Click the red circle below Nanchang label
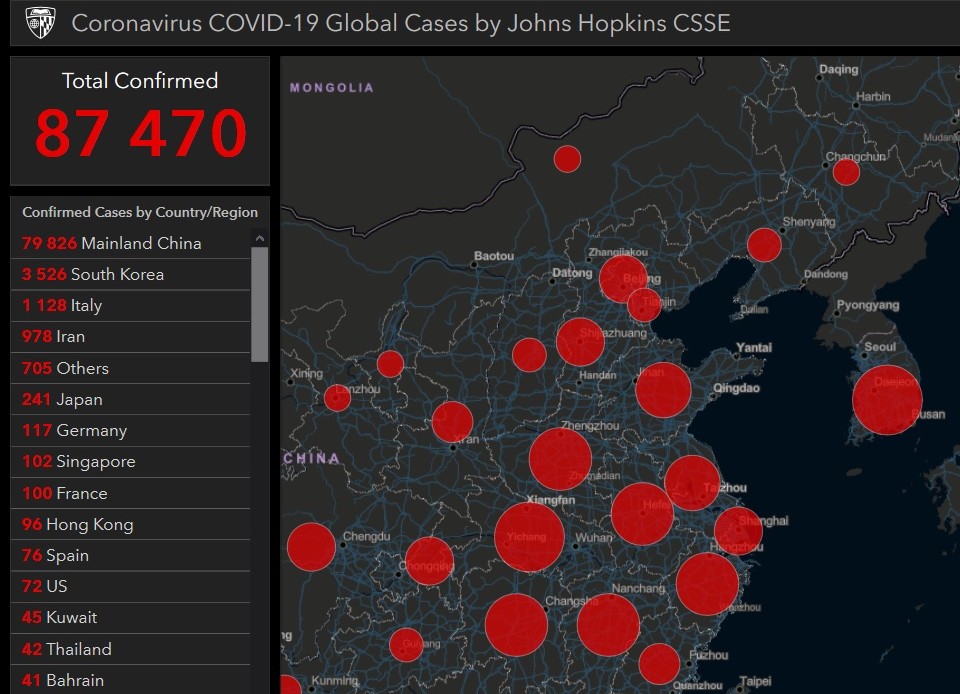960x694 pixels. [608, 625]
